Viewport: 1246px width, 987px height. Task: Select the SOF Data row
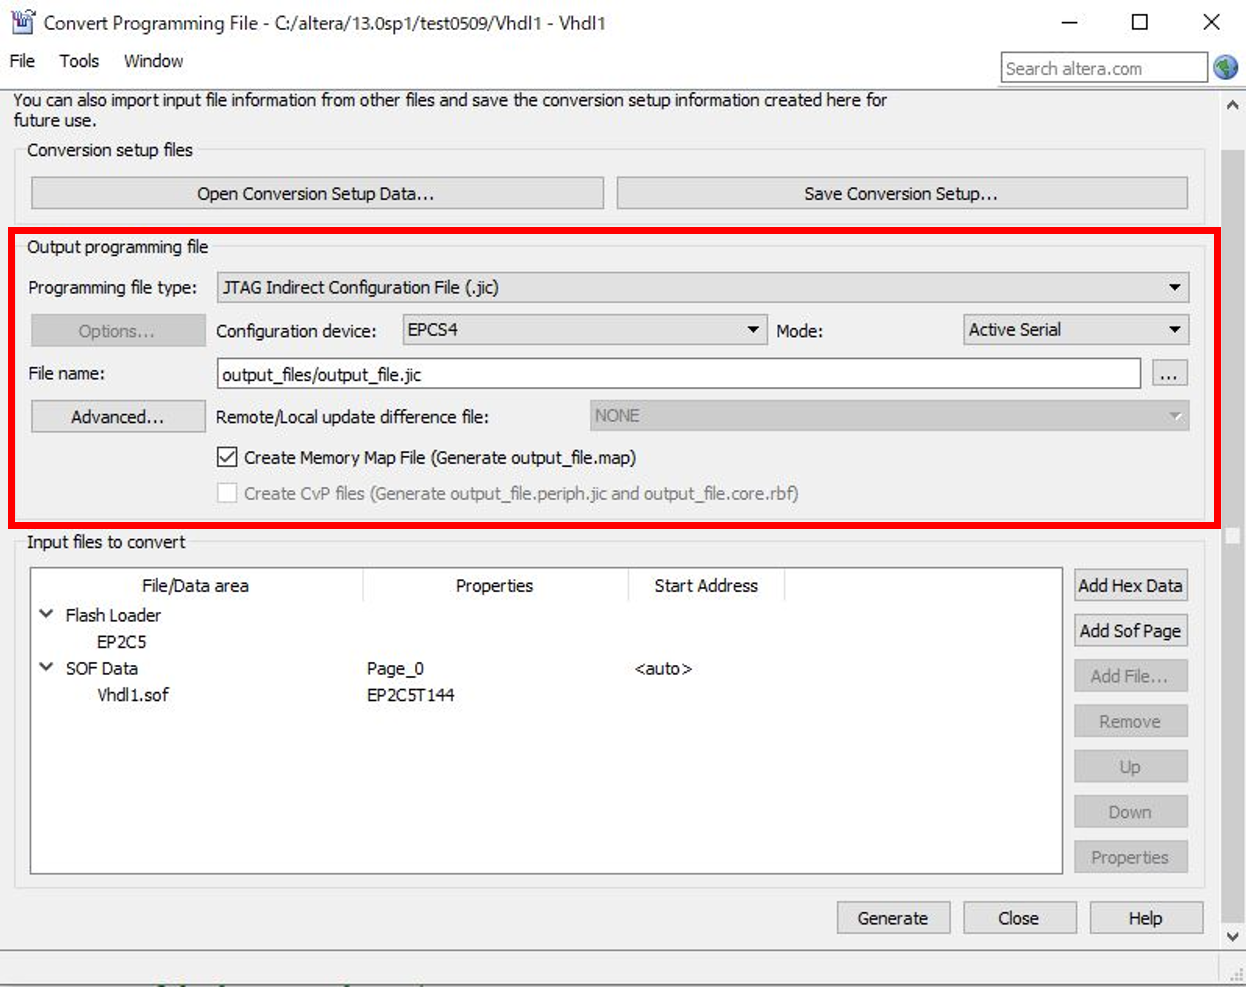102,668
